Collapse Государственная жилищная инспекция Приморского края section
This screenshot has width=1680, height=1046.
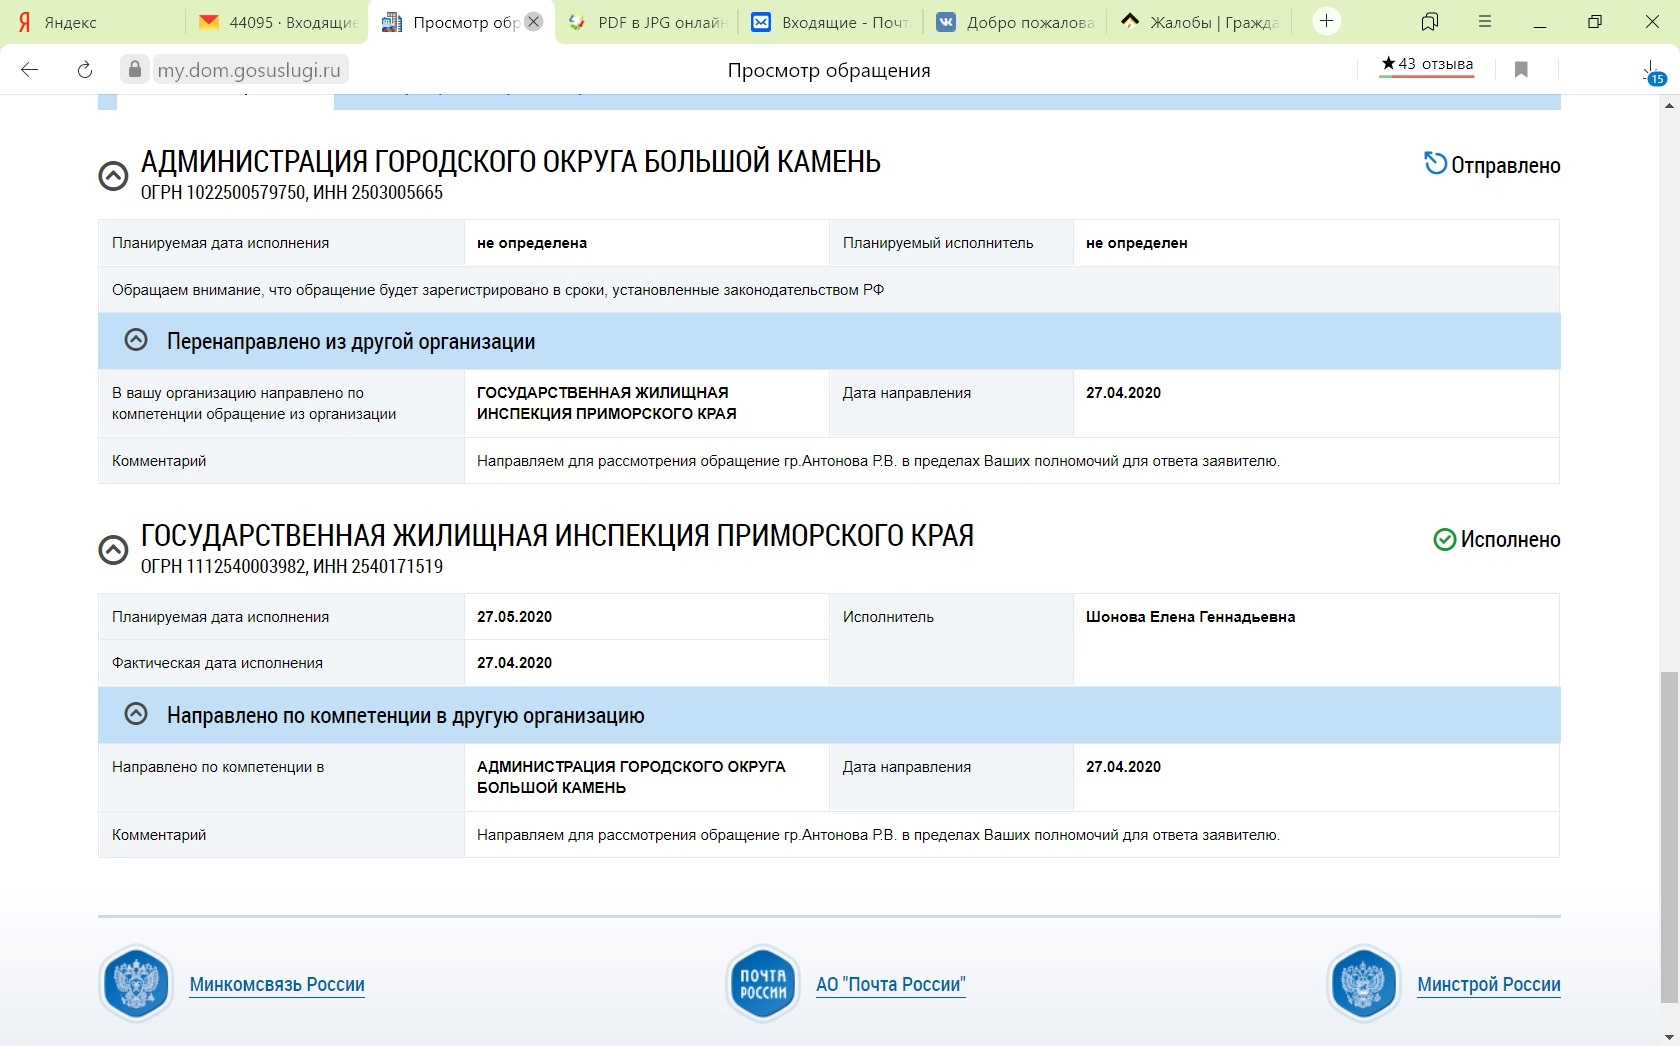(x=113, y=550)
